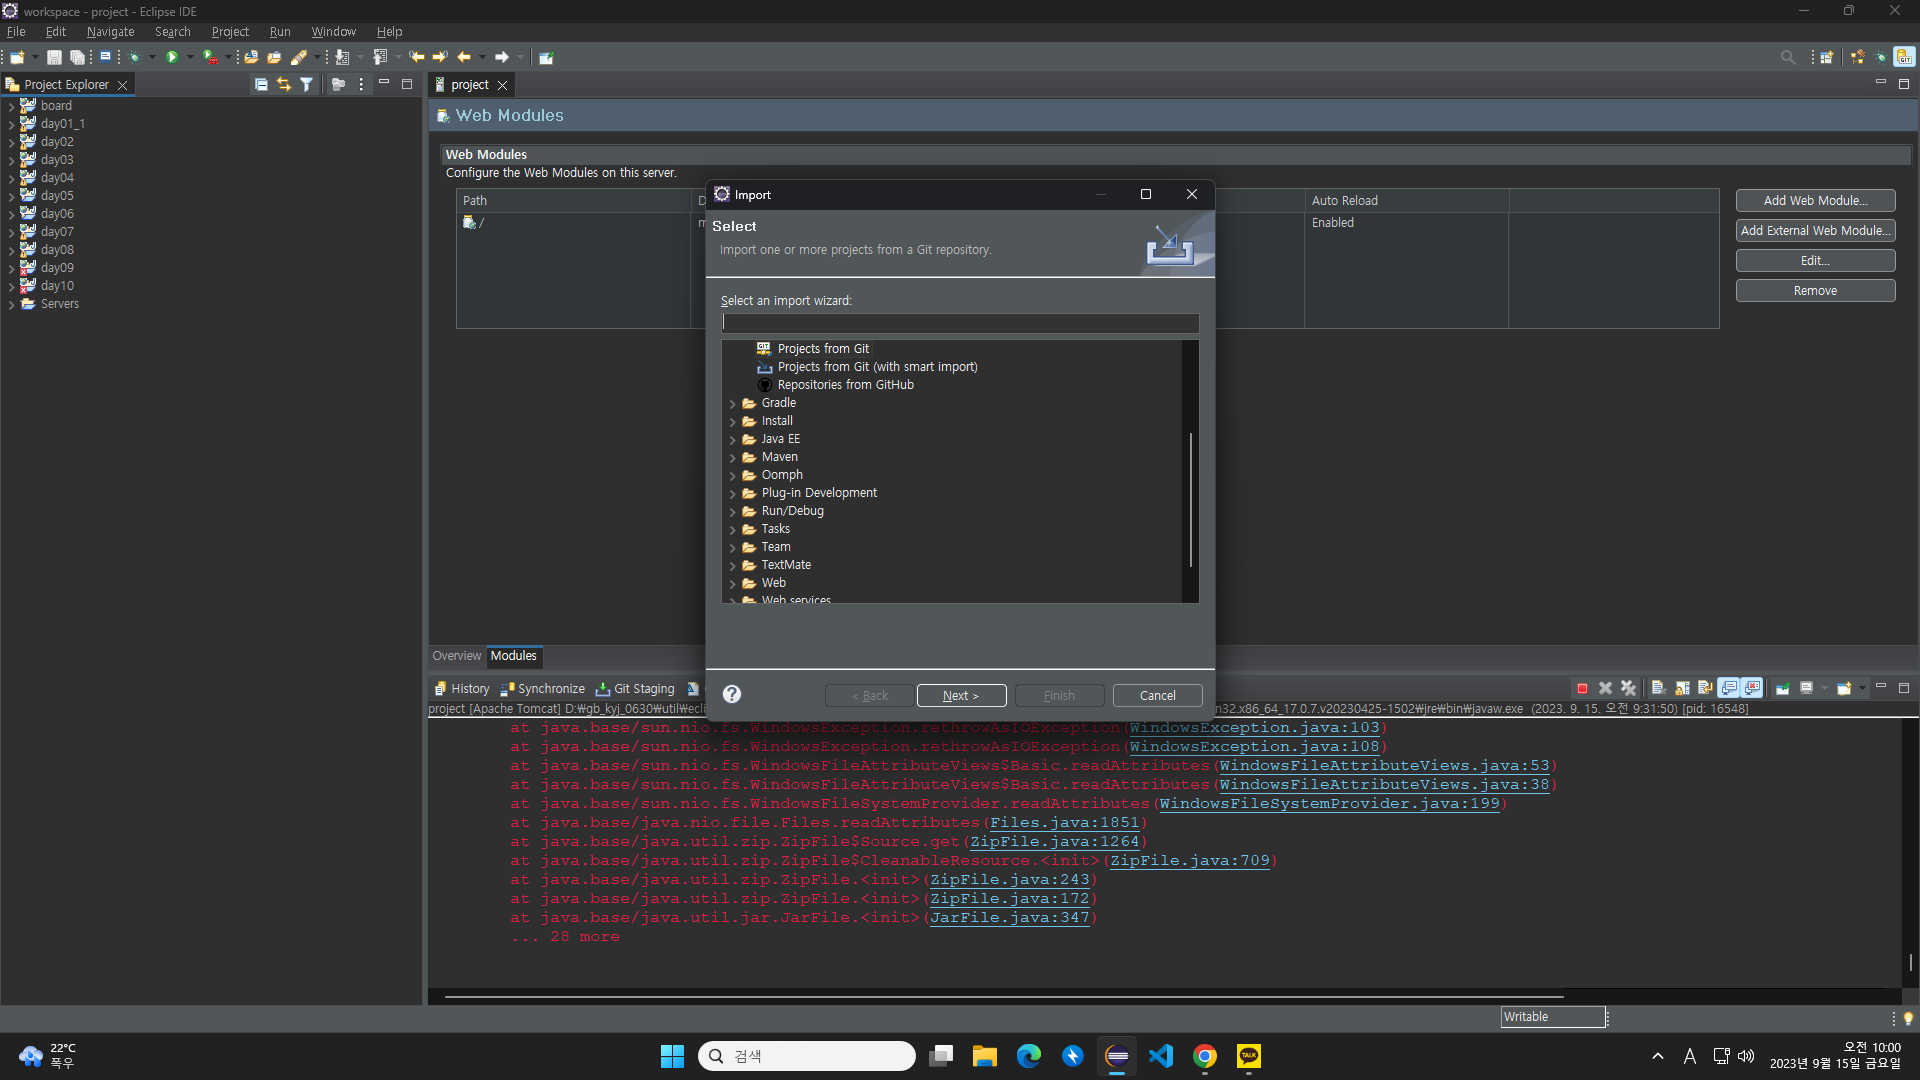
Task: Click the Pin Editor toolbar icon
Action: [546, 57]
